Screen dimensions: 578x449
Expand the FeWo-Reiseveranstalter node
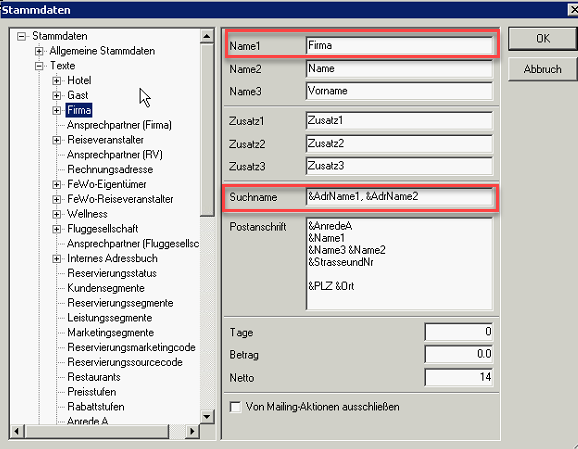coord(56,199)
